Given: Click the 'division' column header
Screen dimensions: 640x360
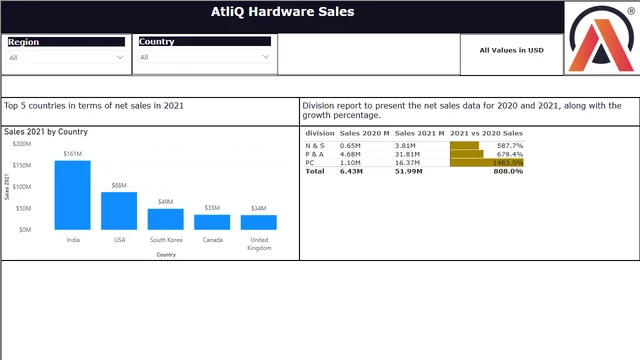Looking at the screenshot, I should (320, 133).
